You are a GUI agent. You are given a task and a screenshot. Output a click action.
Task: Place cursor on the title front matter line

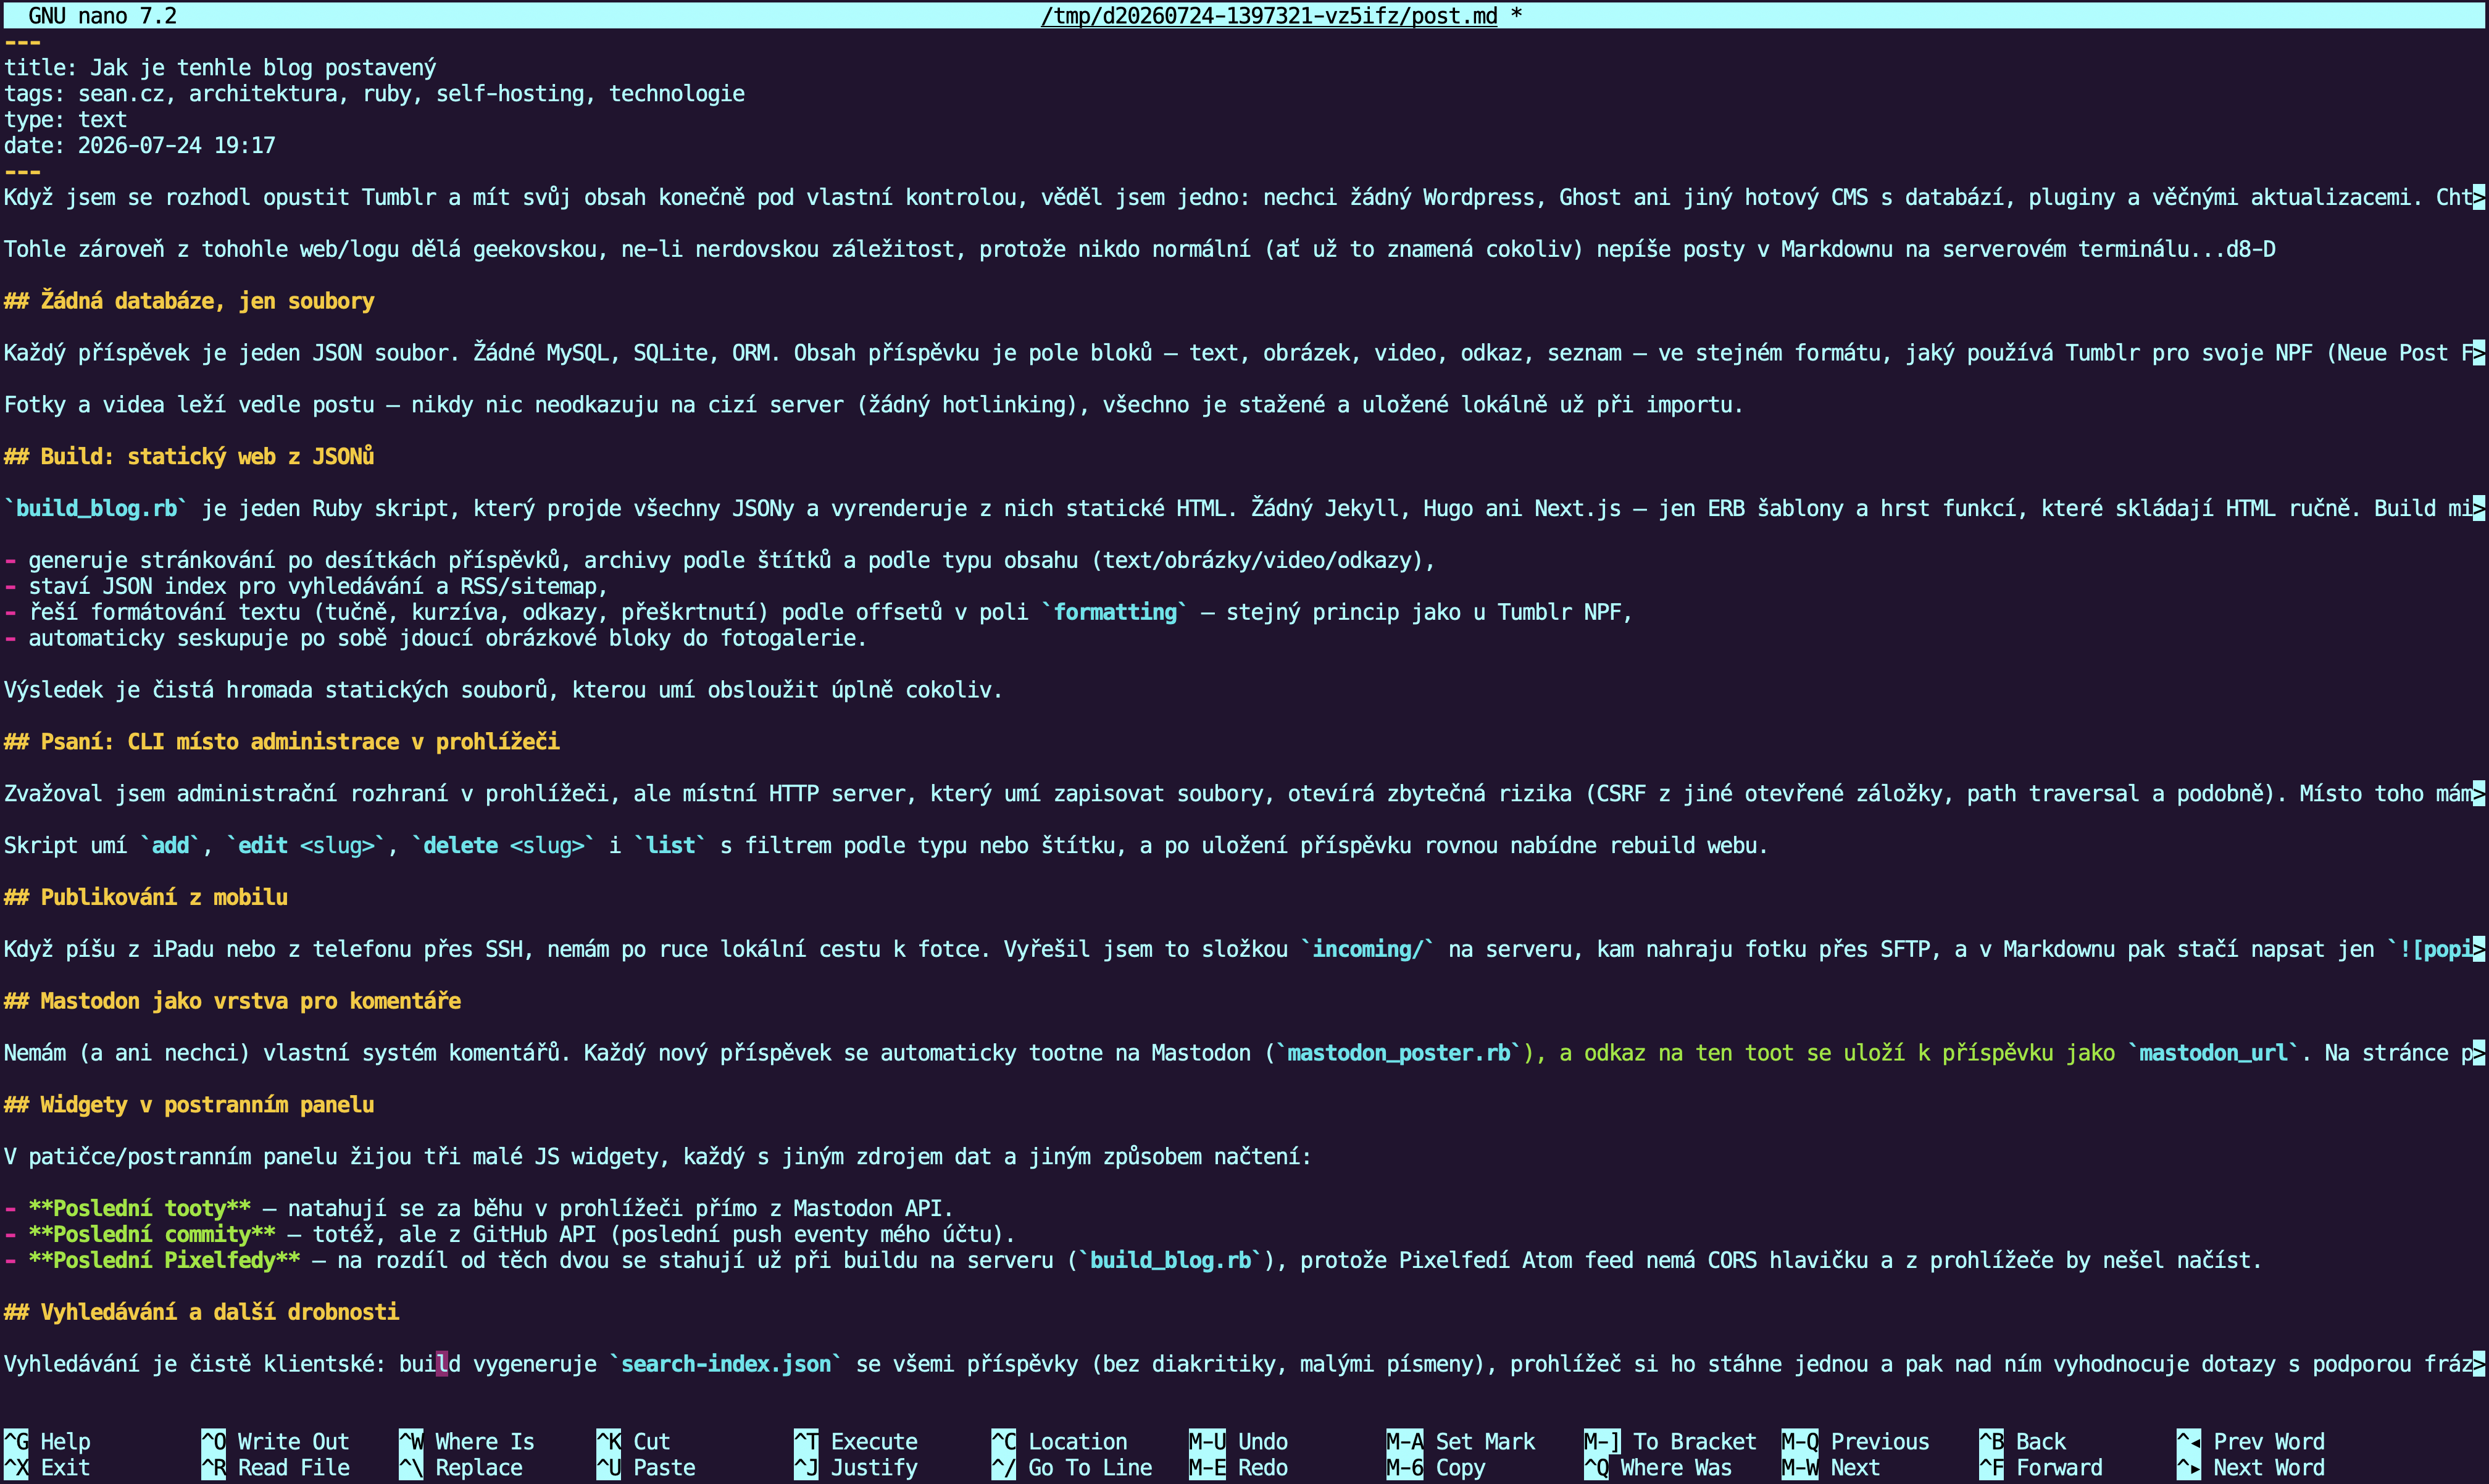pyautogui.click(x=220, y=67)
